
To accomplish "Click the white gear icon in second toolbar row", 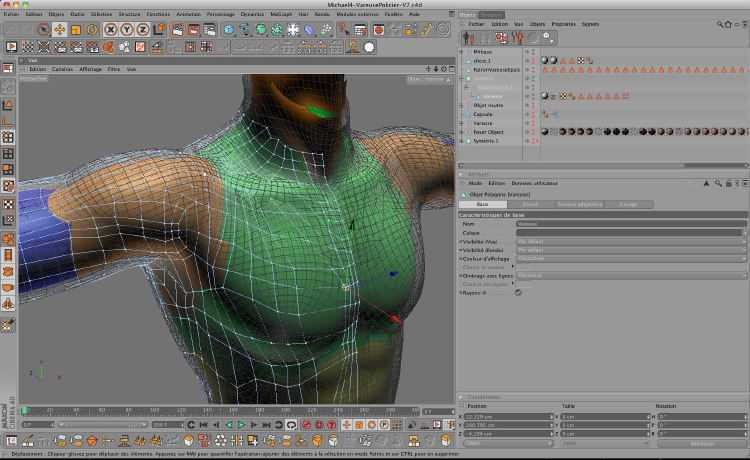I will (x=369, y=47).
